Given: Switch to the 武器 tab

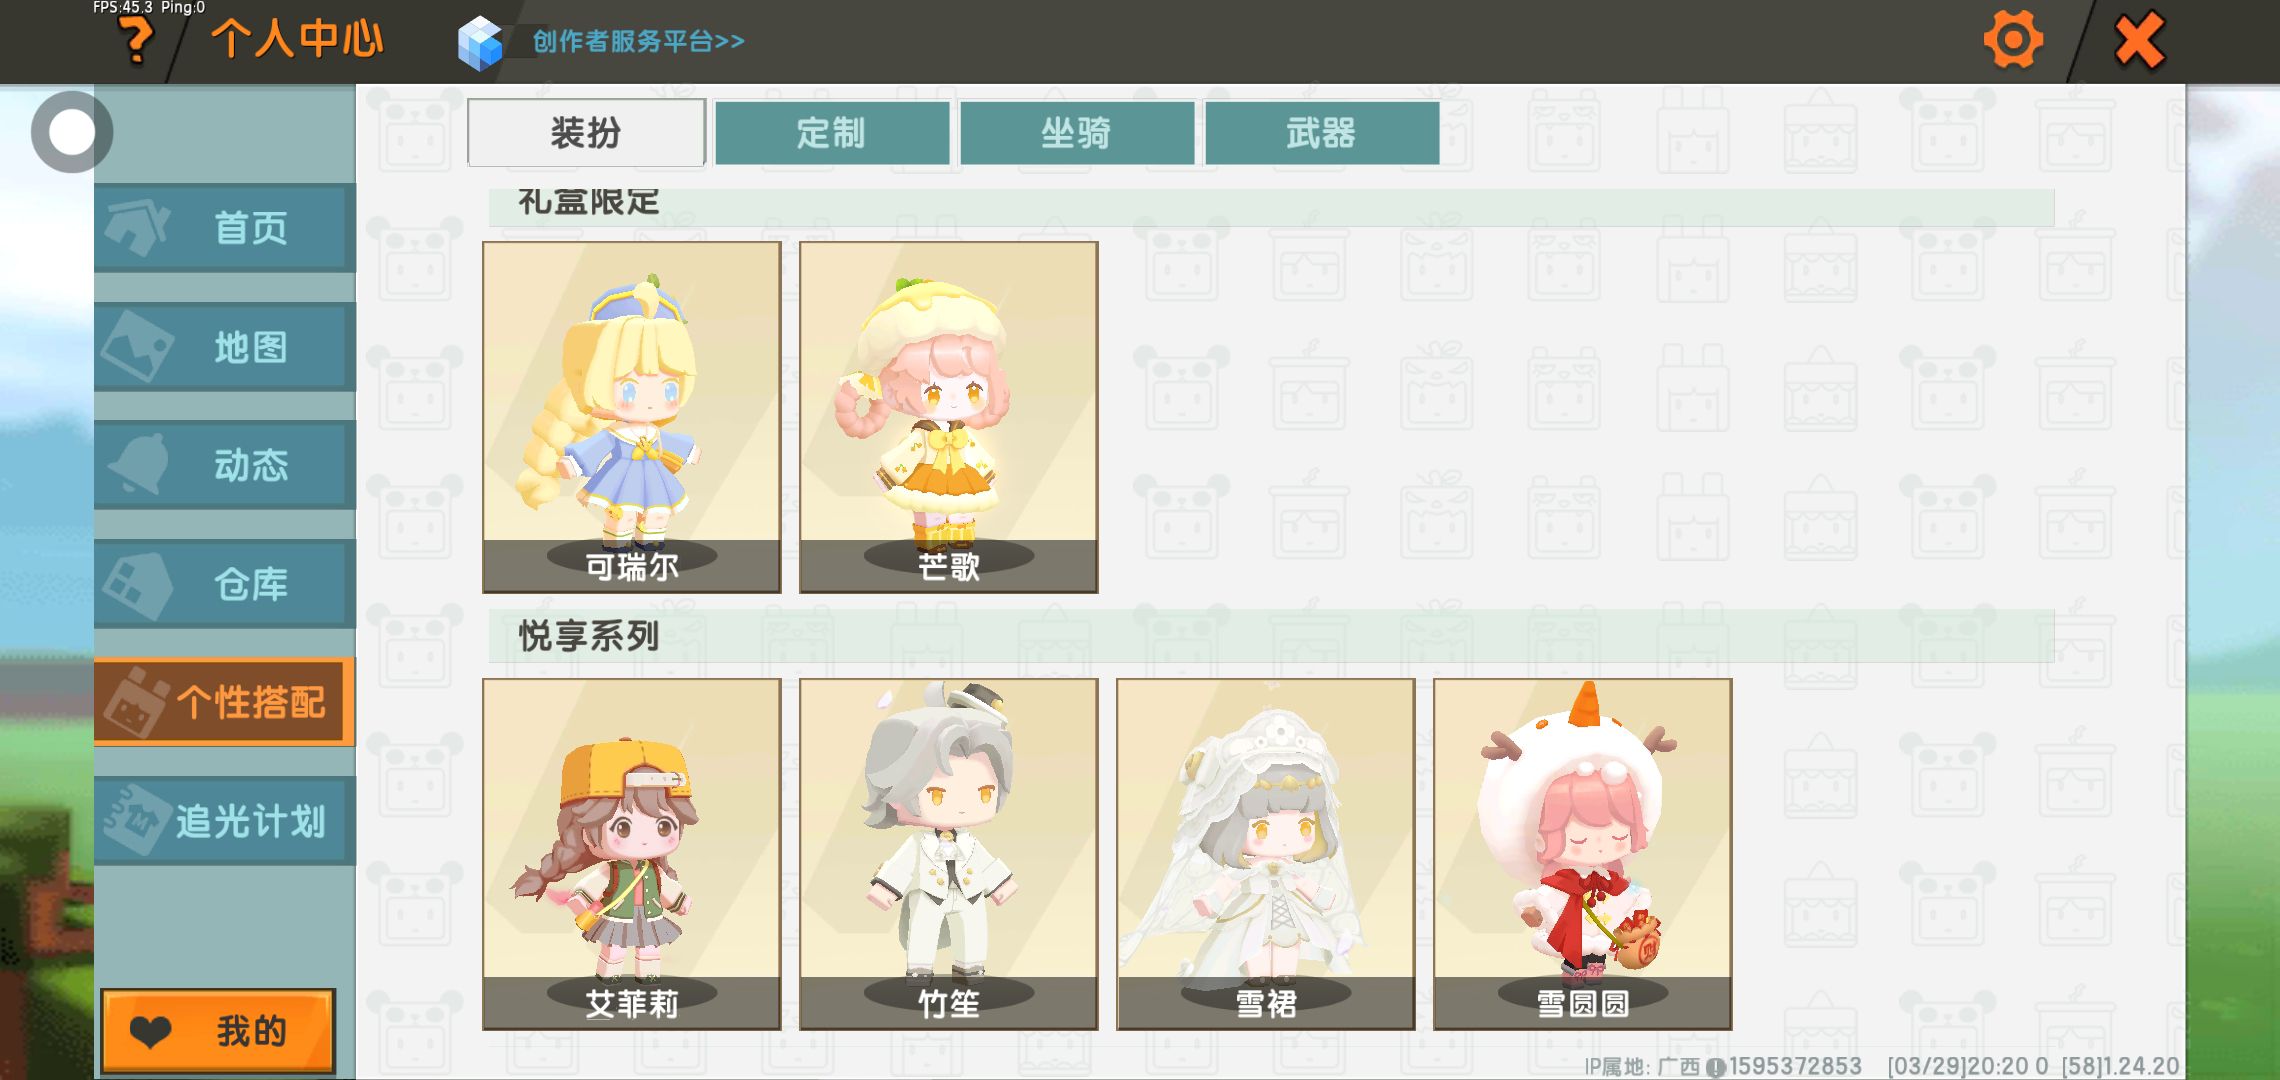Looking at the screenshot, I should click(x=1322, y=133).
